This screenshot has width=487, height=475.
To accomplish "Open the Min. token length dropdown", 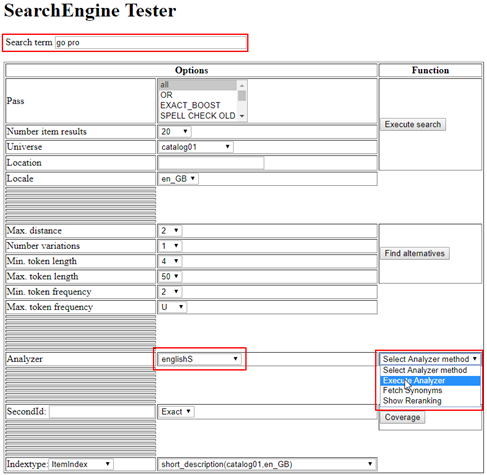I will pyautogui.click(x=170, y=261).
